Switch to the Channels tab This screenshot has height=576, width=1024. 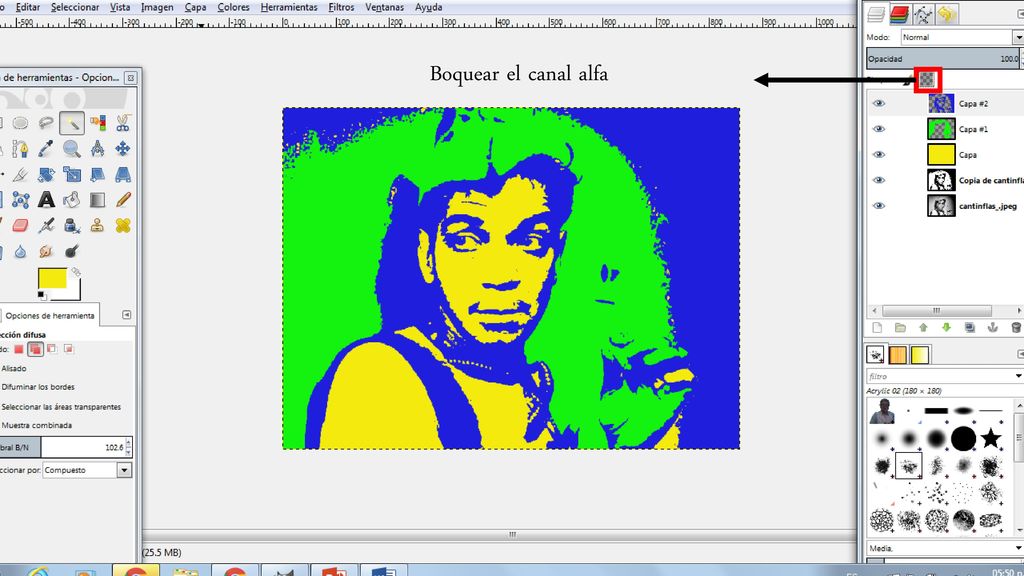click(x=899, y=14)
